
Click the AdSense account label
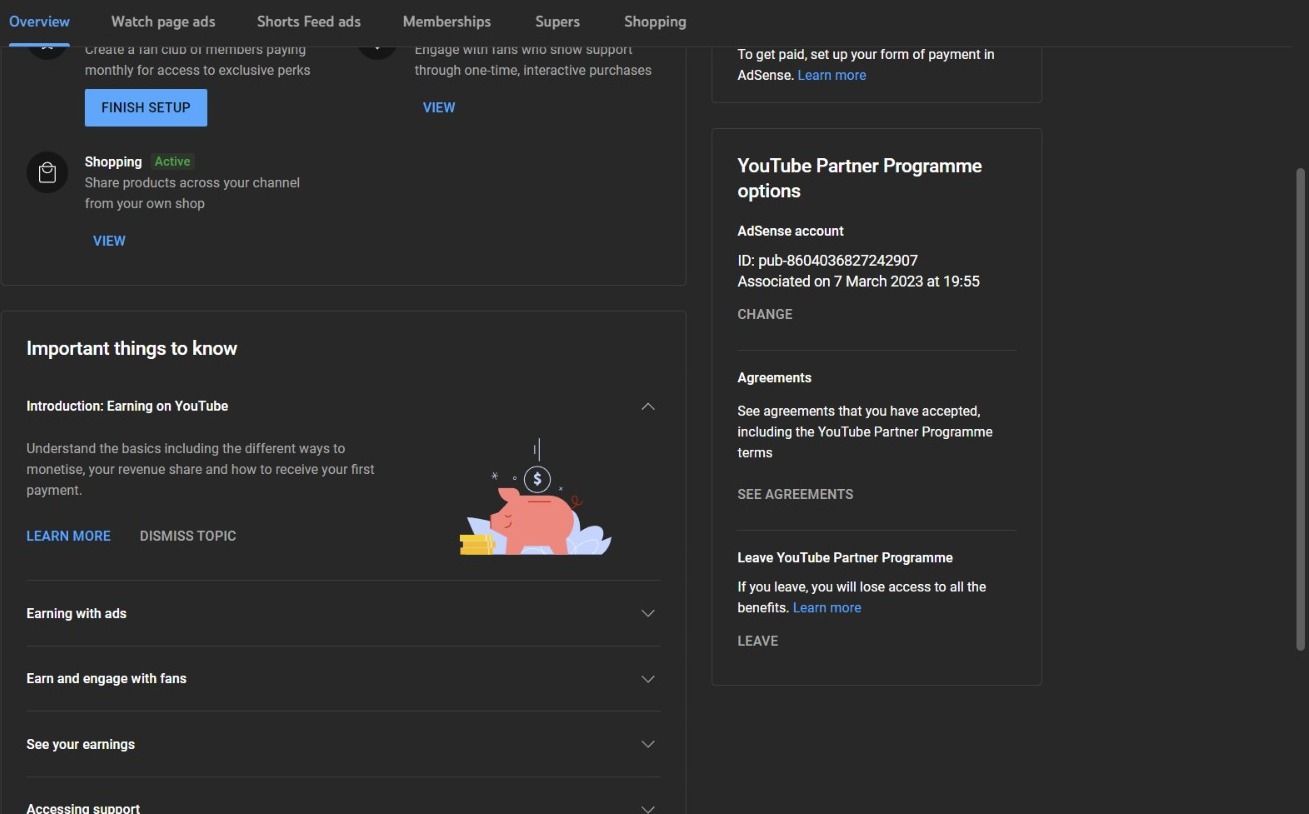[x=791, y=231]
